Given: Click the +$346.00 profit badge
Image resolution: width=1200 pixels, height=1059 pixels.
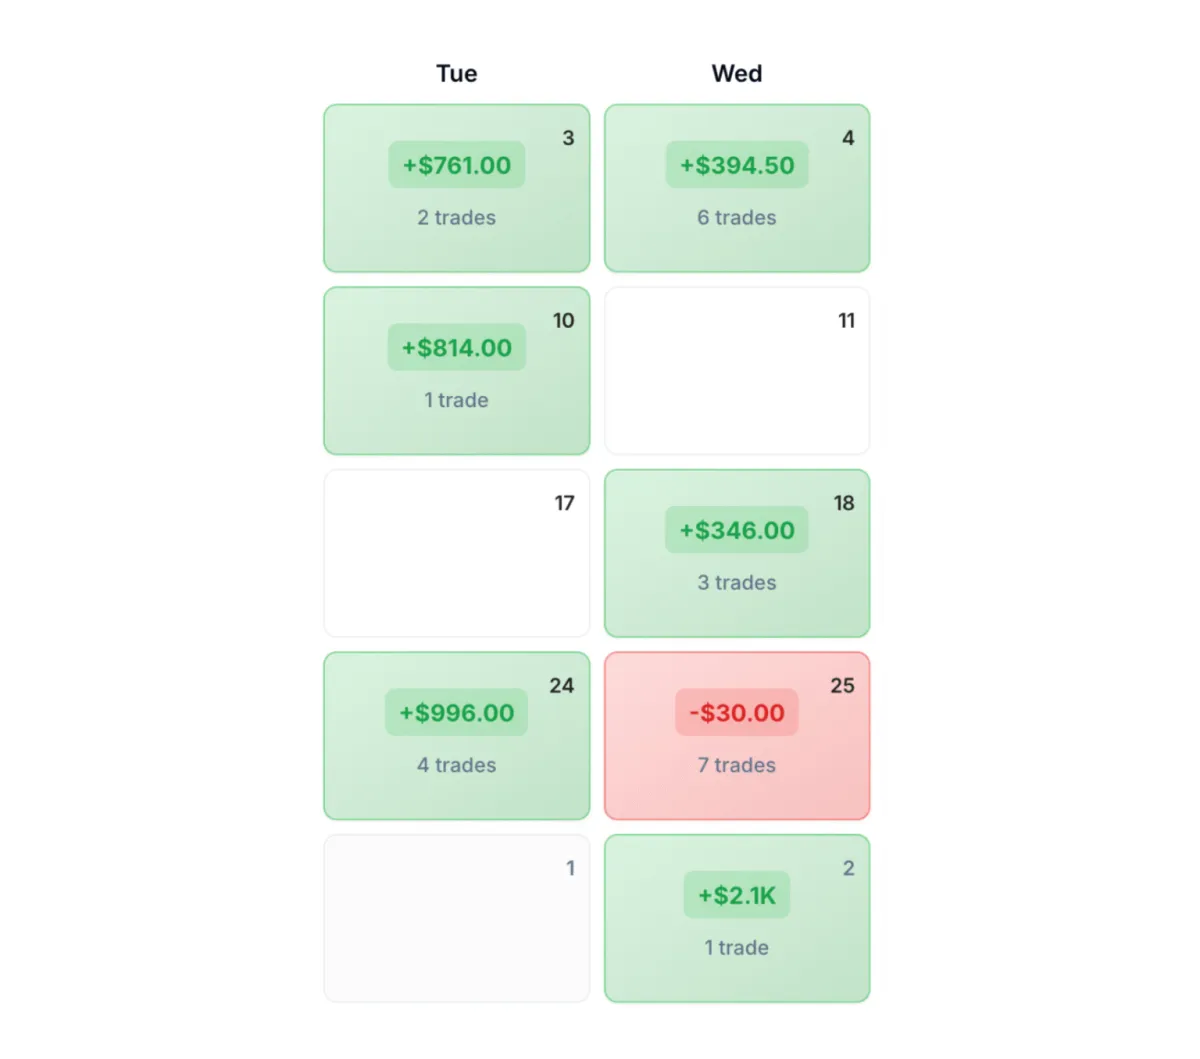Looking at the screenshot, I should tap(737, 530).
